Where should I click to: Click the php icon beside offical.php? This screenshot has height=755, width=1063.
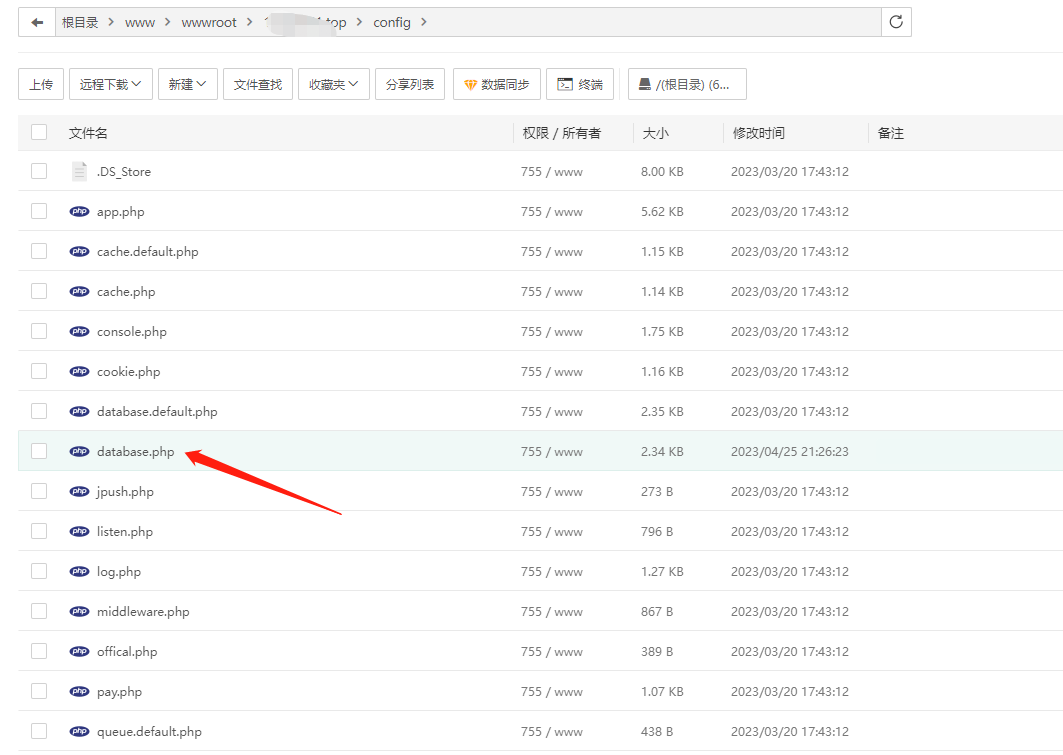click(x=79, y=651)
